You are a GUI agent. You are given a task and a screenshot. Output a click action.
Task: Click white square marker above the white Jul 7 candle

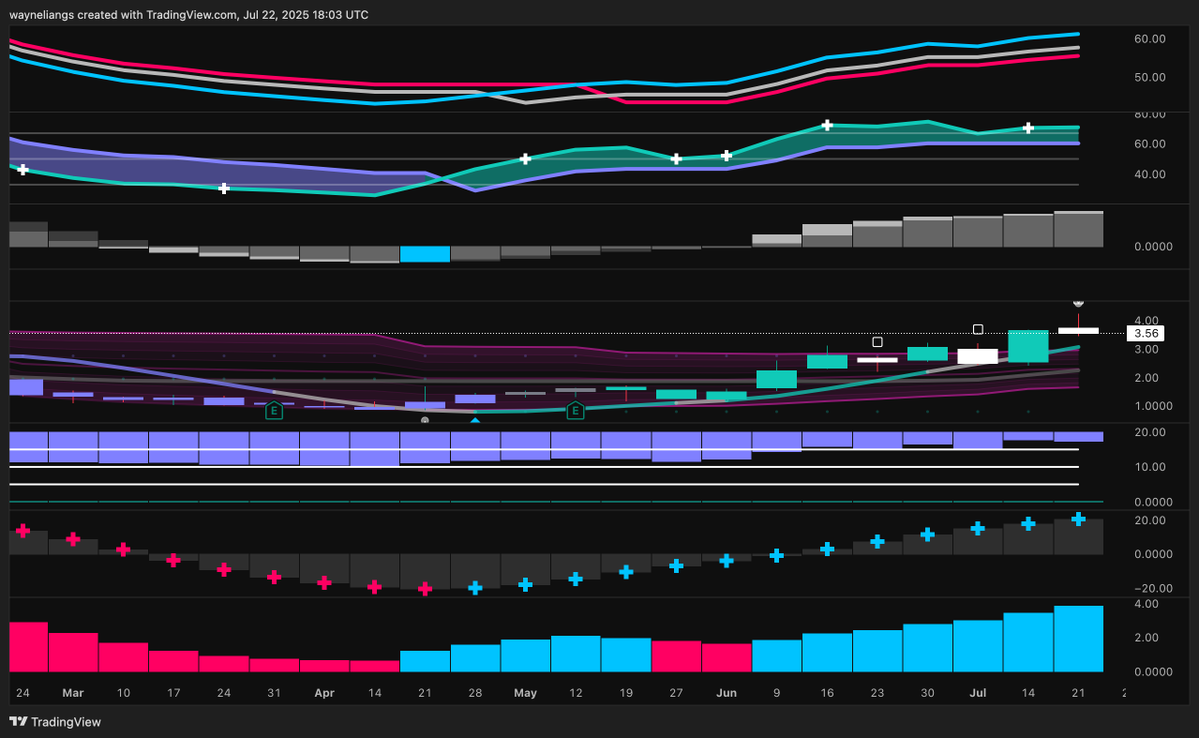tap(978, 330)
